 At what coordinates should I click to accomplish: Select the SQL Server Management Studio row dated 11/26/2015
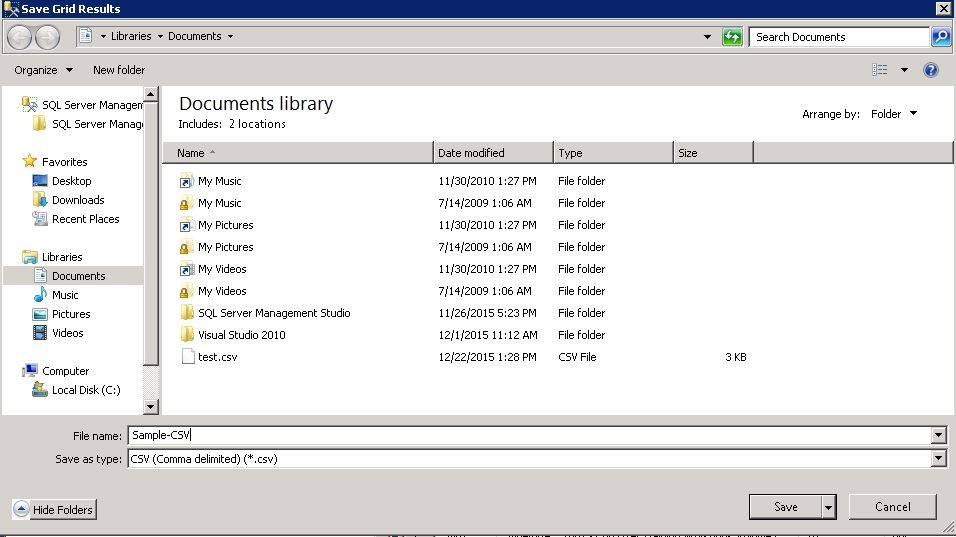point(462,313)
